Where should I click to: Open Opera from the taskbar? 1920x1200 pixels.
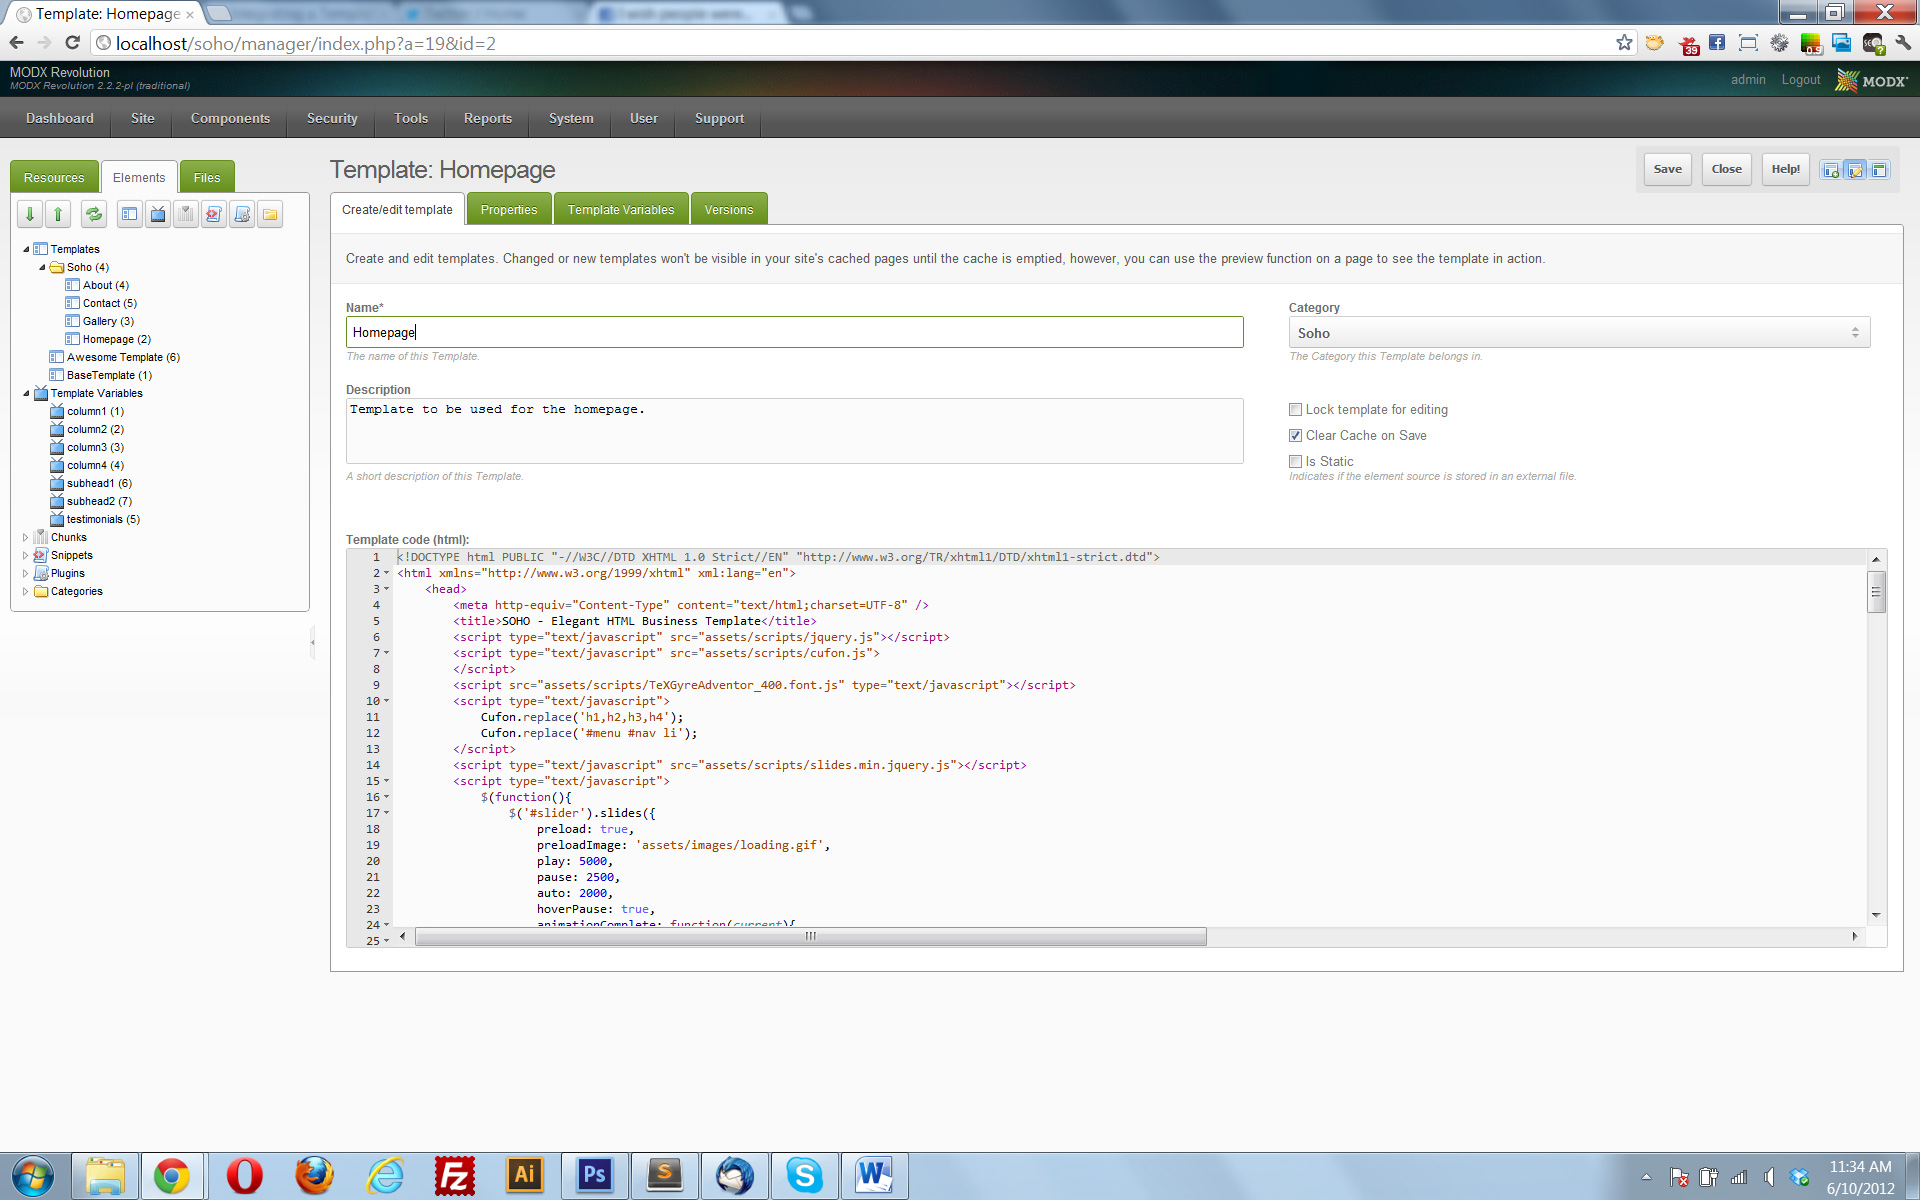pos(244,1175)
